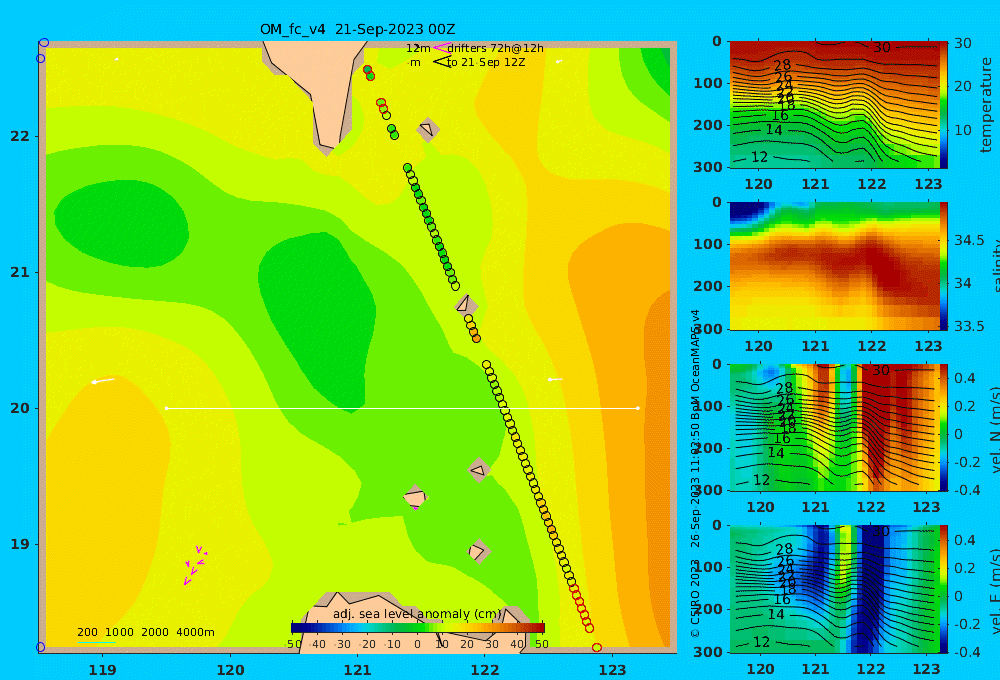The width and height of the screenshot is (1000, 680).
Task: Click the right endpoint of the white transect line
Action: [638, 408]
